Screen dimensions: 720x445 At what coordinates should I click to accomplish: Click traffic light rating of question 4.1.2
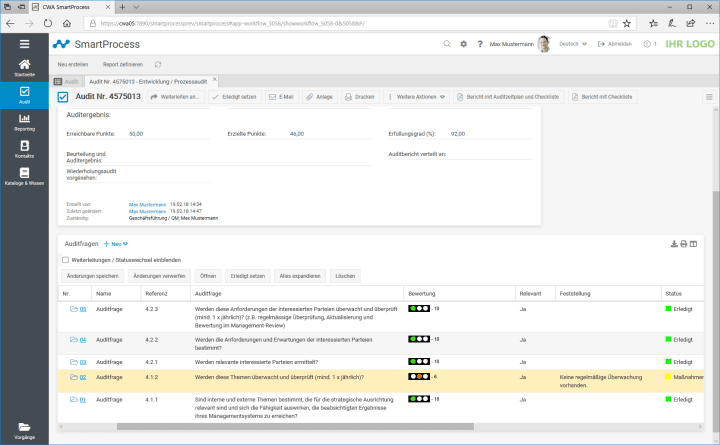[419, 377]
